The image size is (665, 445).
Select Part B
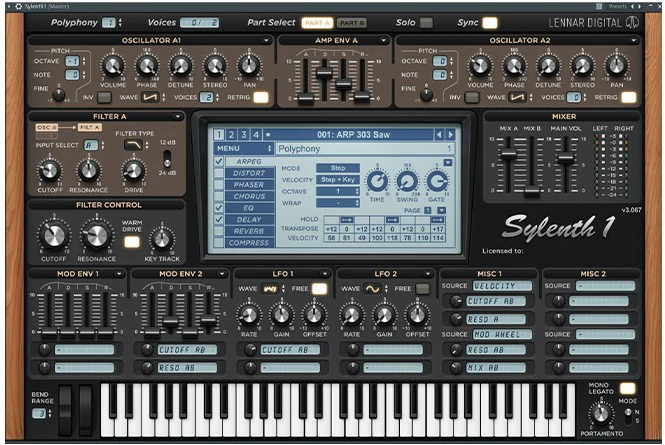click(x=352, y=23)
